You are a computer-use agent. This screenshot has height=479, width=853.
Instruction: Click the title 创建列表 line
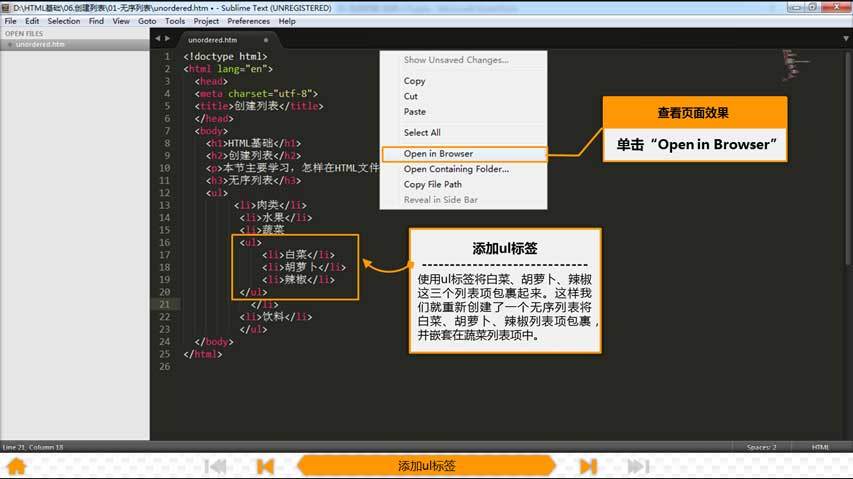point(259,106)
